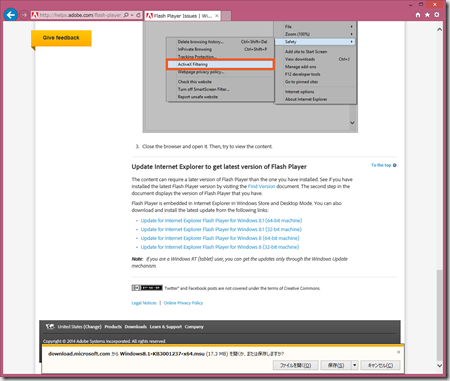This screenshot has width=450, height=381.
Task: Close the Flash Player Issues tab
Action: [x=217, y=16]
